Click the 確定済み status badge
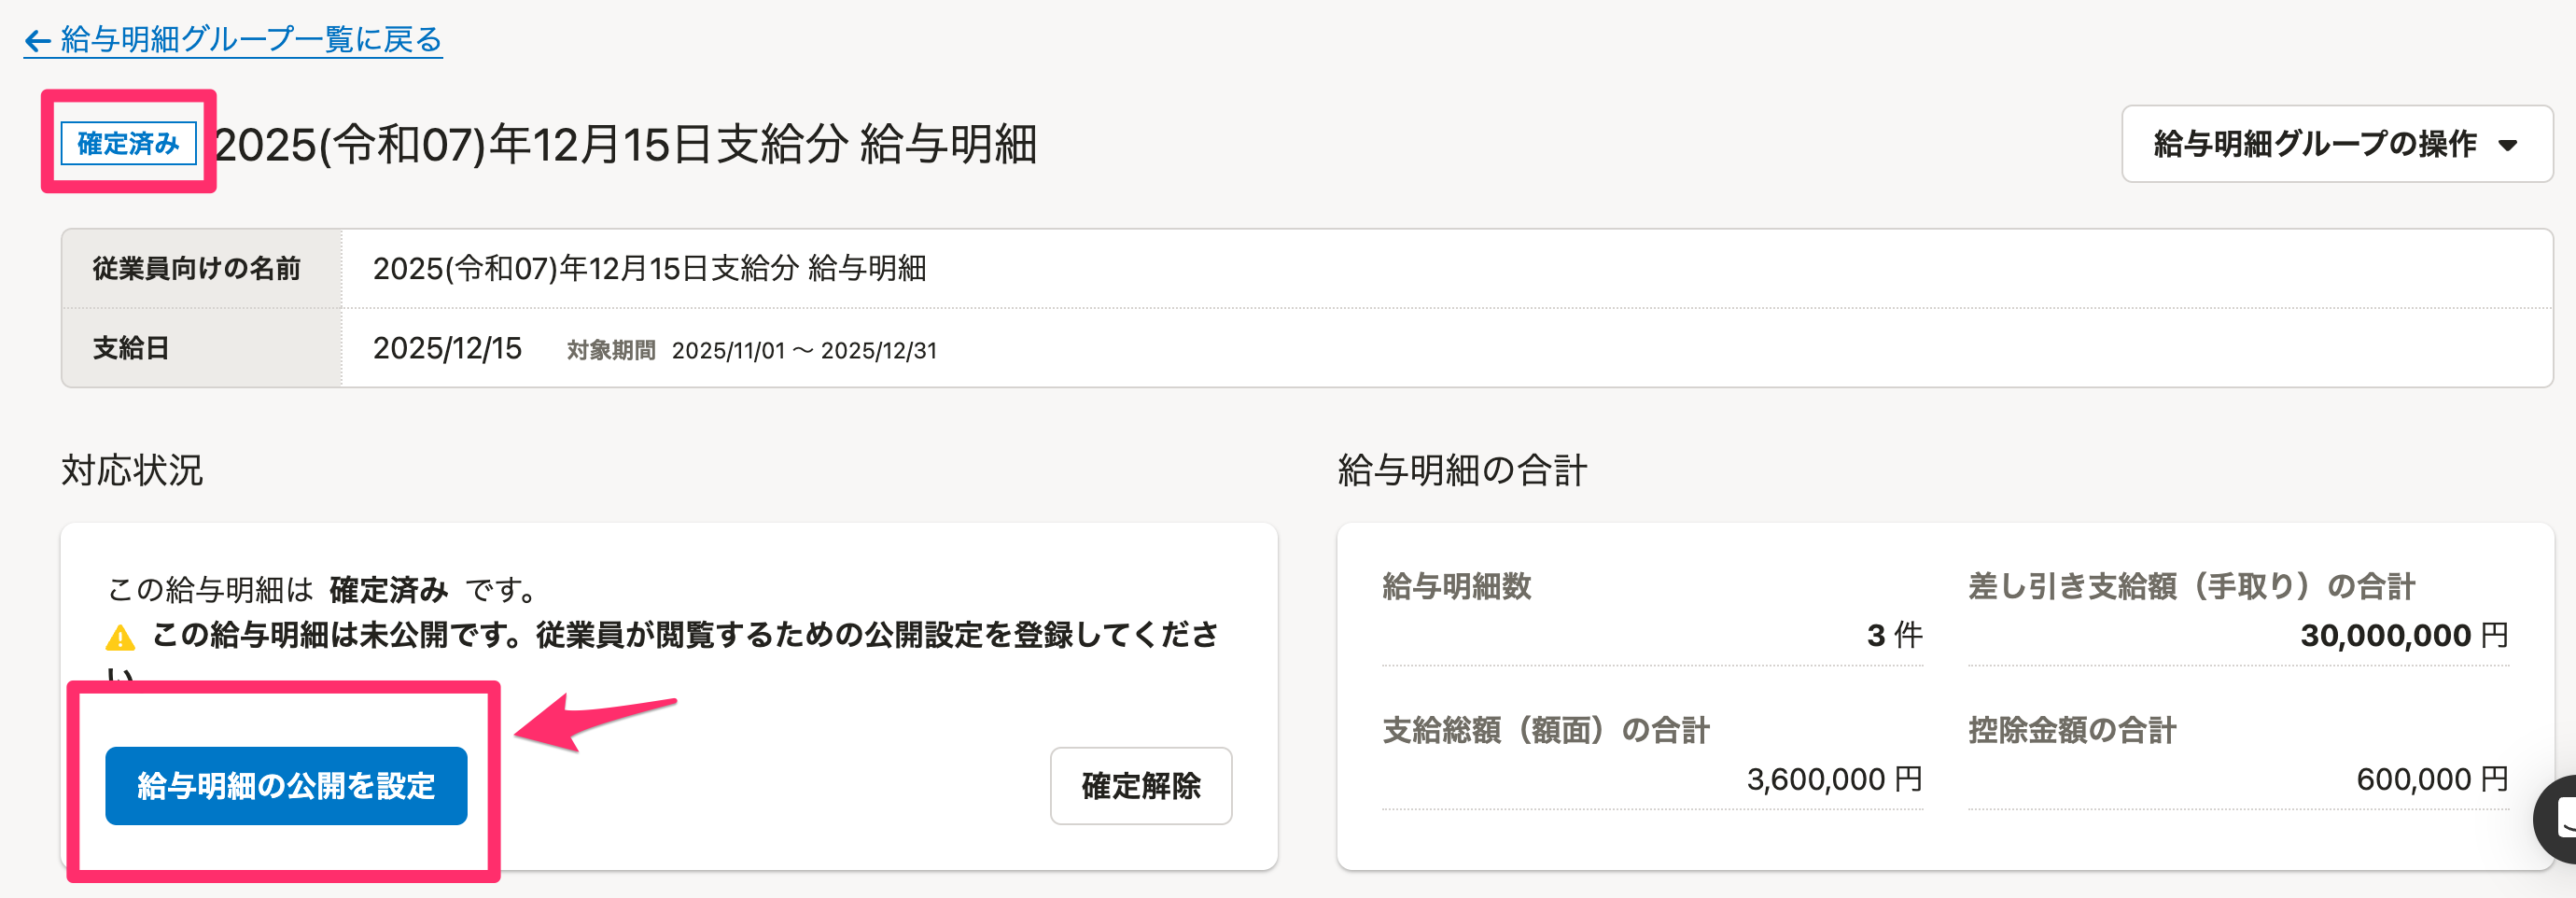The width and height of the screenshot is (2576, 898). (x=128, y=144)
